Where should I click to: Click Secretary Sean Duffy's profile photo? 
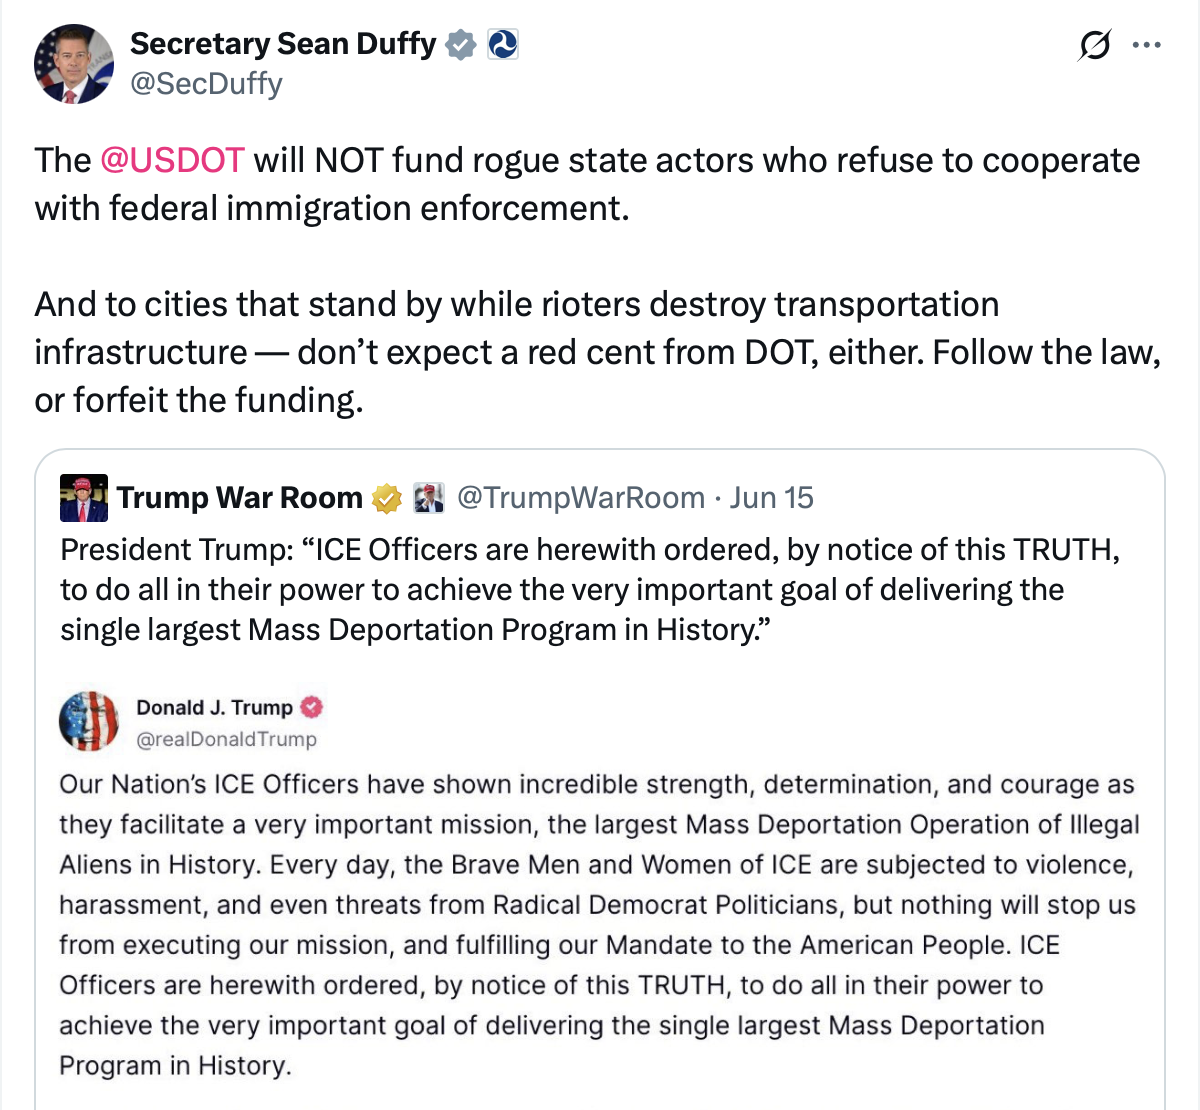(x=73, y=65)
